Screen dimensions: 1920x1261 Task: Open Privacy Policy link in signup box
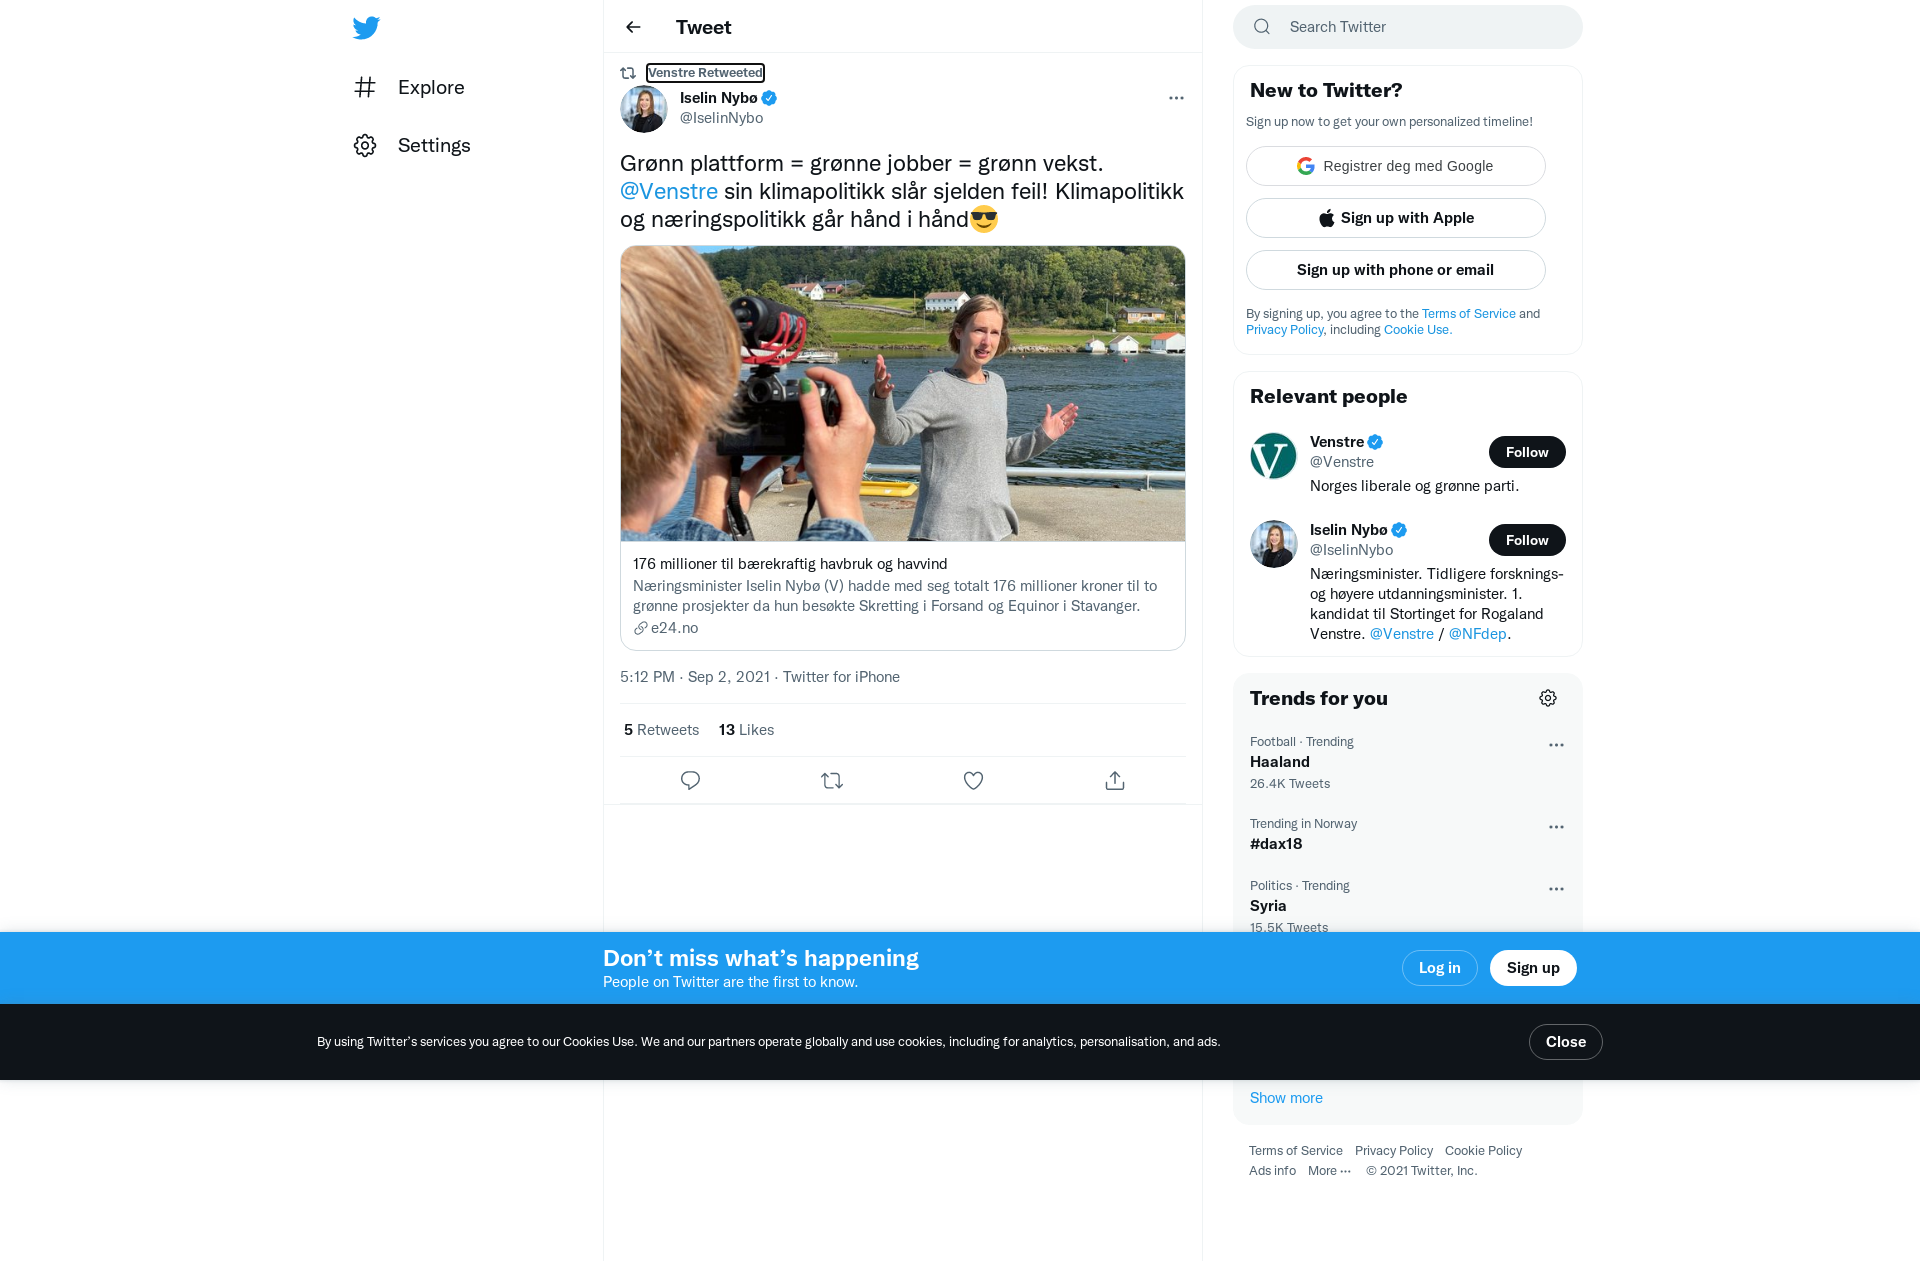tap(1284, 330)
